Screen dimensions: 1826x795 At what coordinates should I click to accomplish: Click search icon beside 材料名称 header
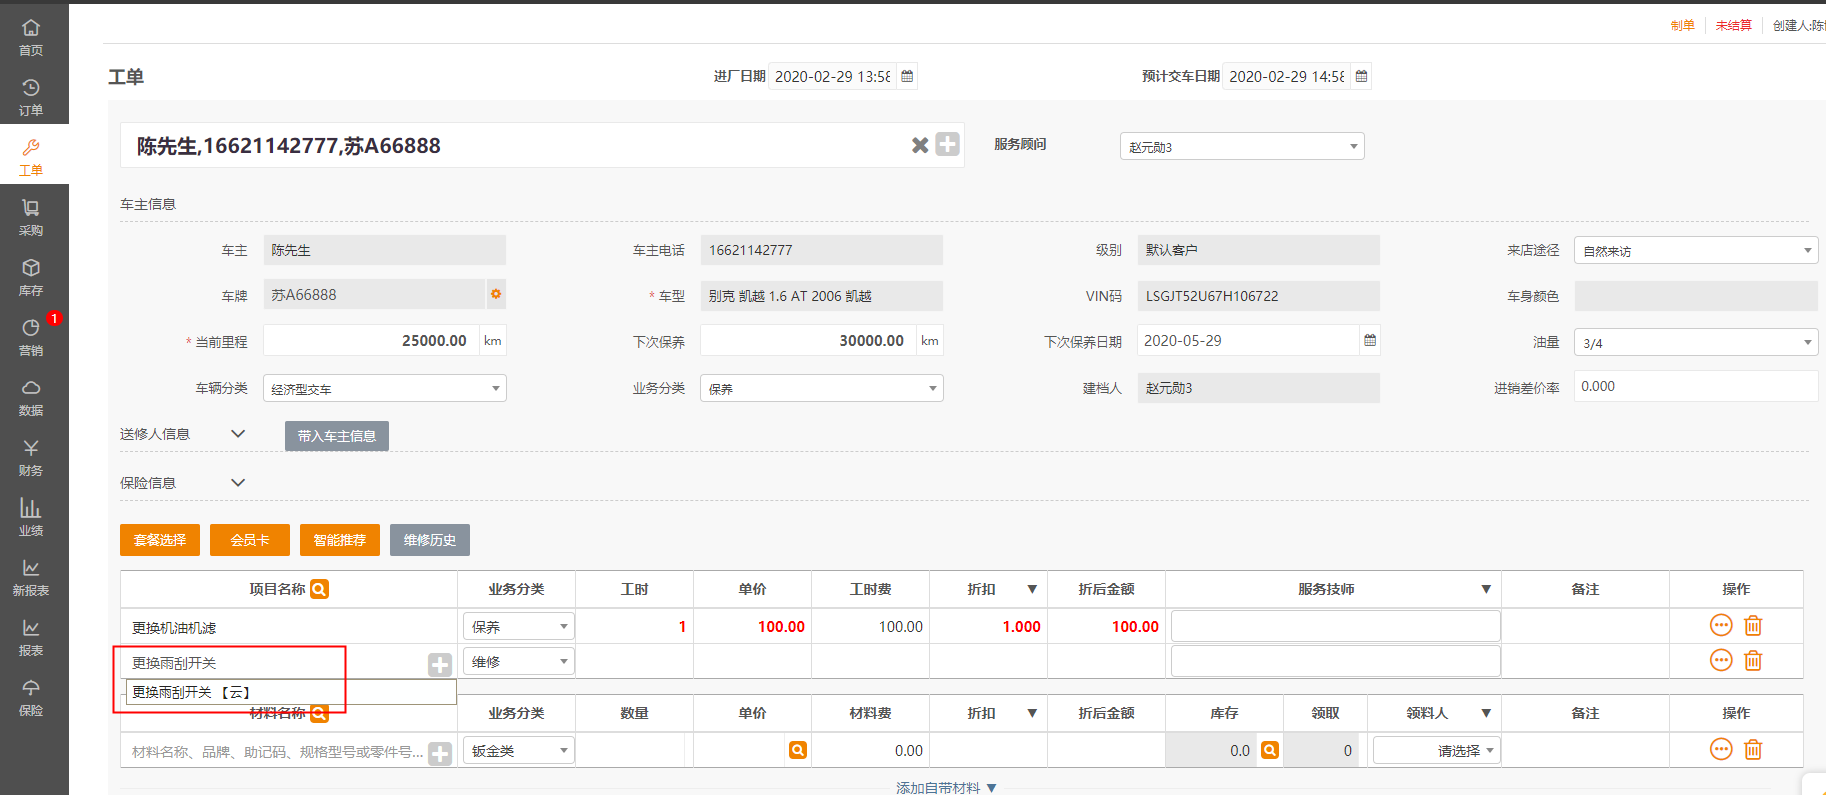pyautogui.click(x=319, y=713)
